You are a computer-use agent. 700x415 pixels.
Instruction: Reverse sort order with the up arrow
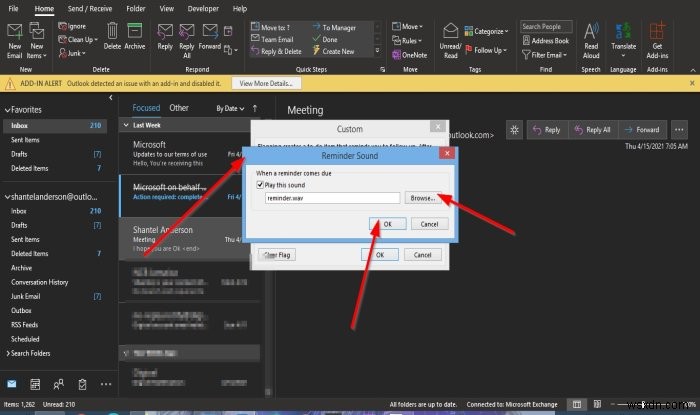click(255, 108)
